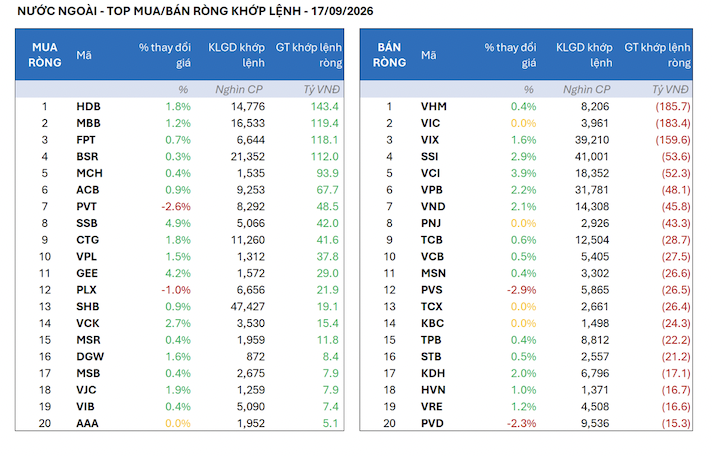Viewport: 712px width, 456px height.
Task: Select SSI volume 41,001
Action: (x=592, y=157)
